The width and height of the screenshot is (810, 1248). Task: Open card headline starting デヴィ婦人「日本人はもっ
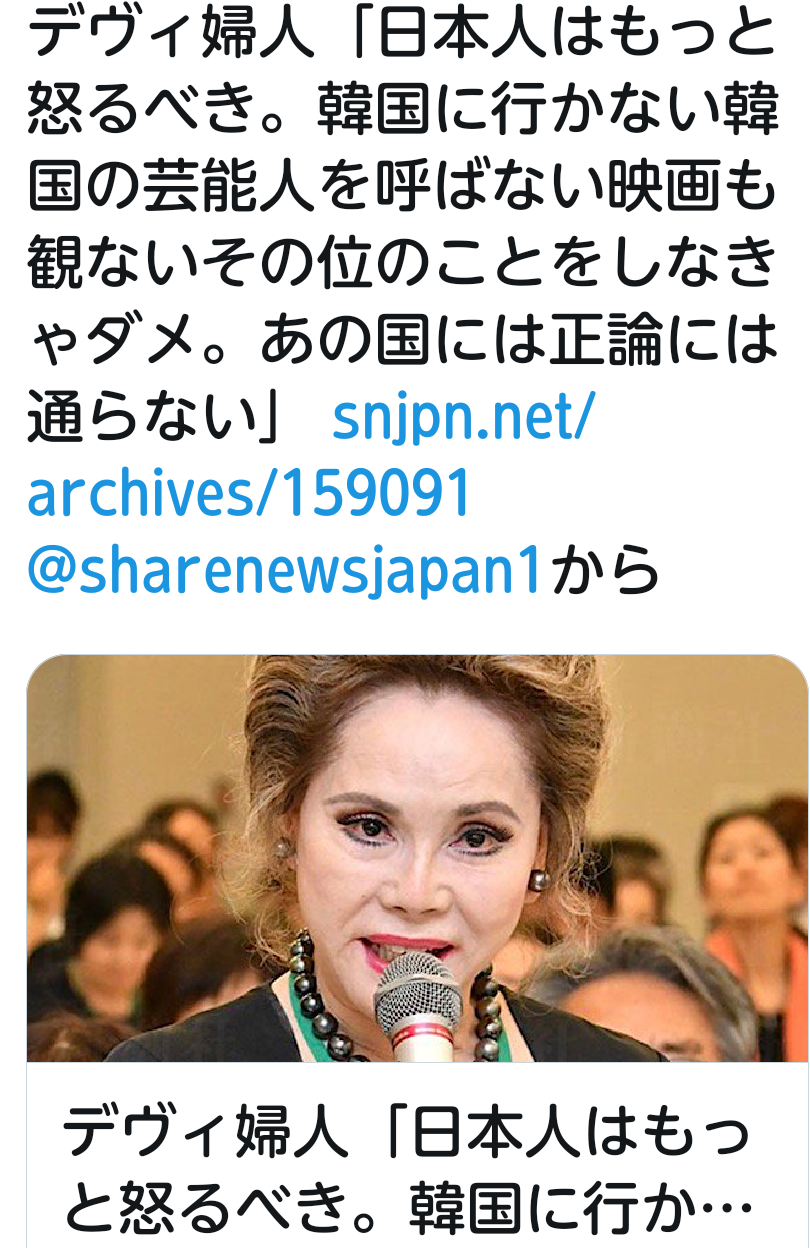406,1133
